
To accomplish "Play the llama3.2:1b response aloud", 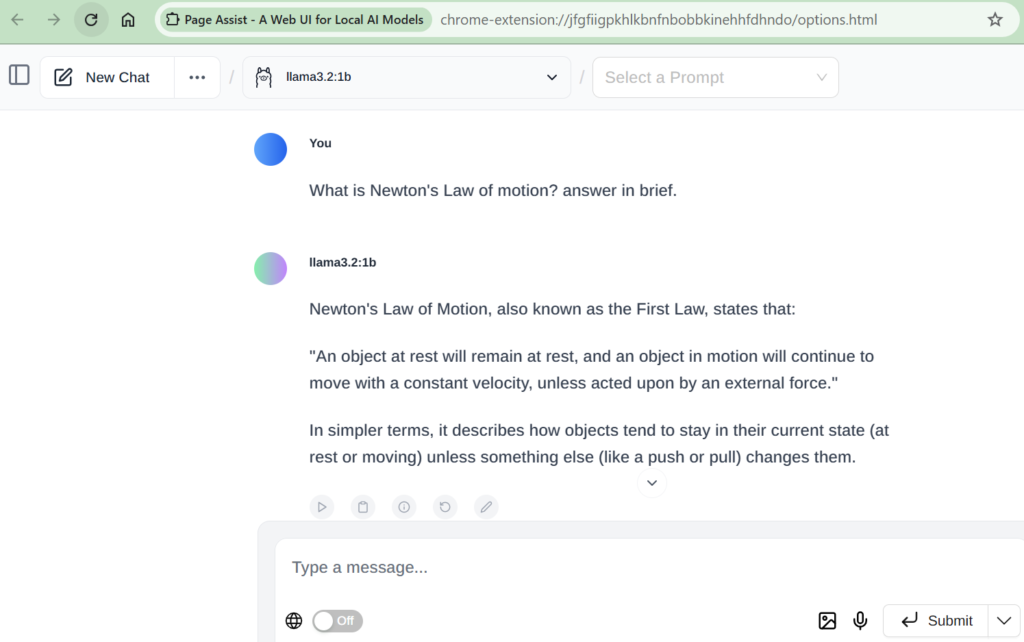I will pos(322,507).
